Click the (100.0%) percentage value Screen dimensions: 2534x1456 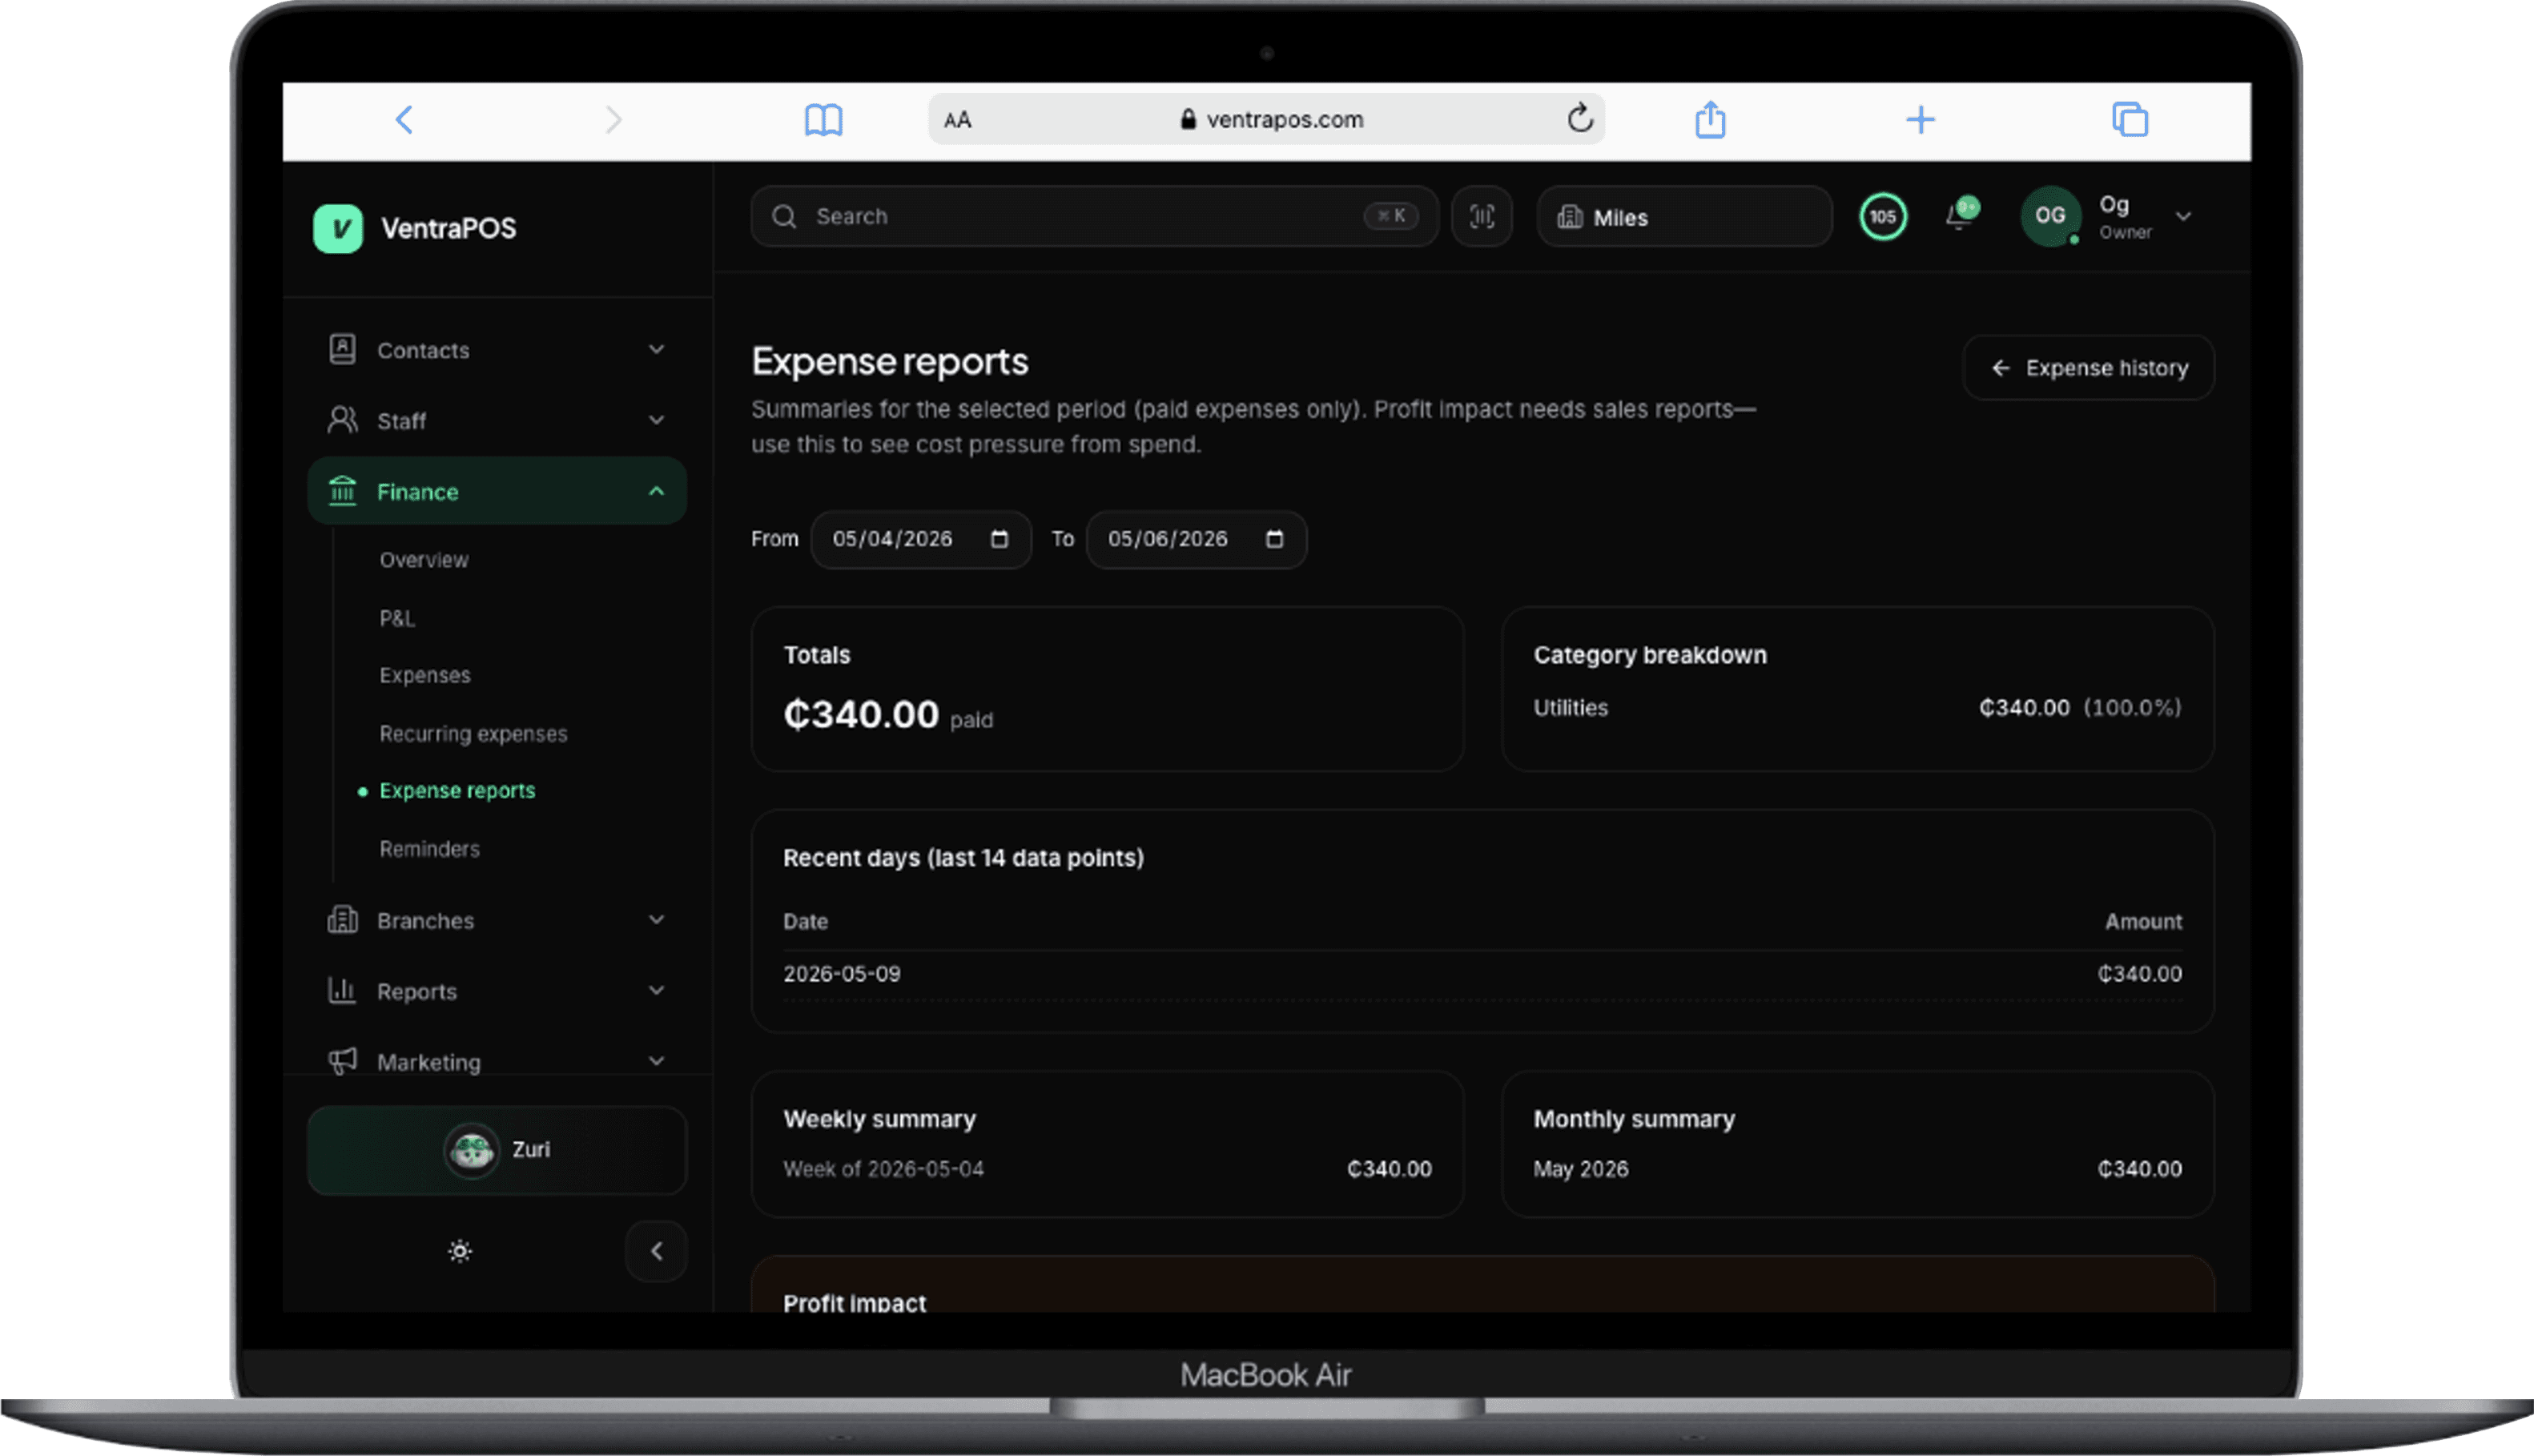click(2132, 708)
